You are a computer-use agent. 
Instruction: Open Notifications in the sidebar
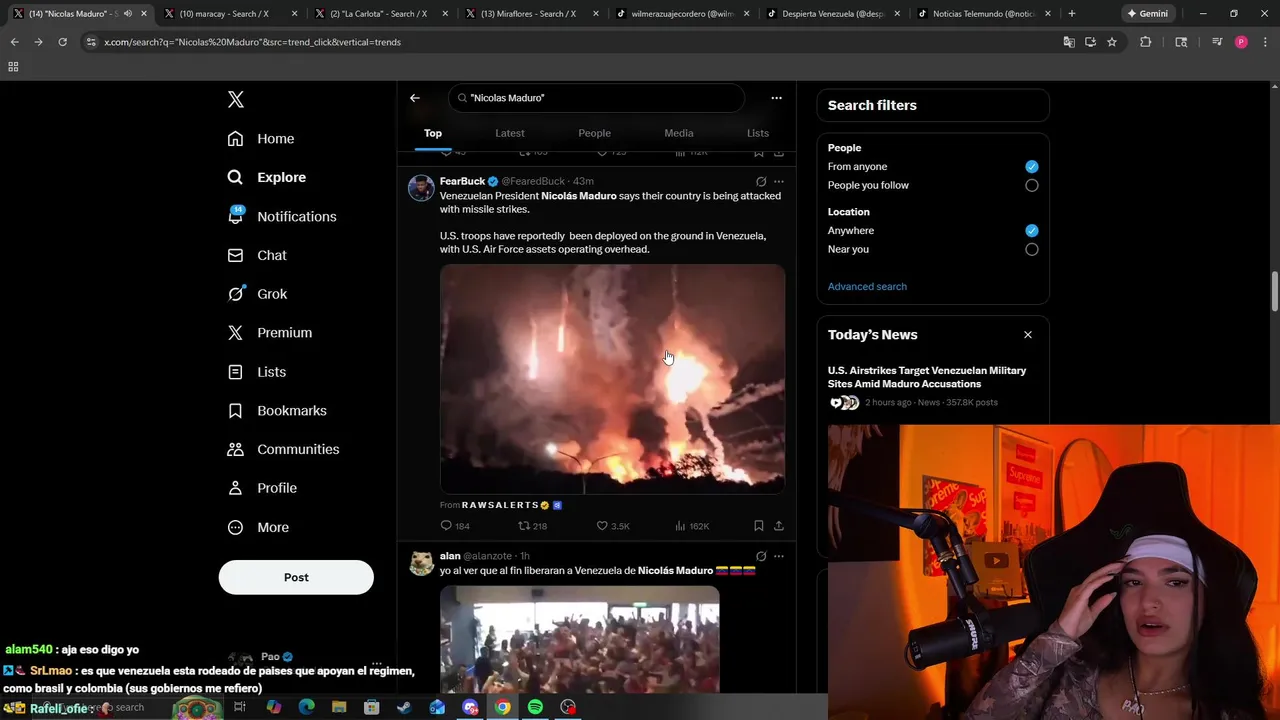click(x=282, y=216)
